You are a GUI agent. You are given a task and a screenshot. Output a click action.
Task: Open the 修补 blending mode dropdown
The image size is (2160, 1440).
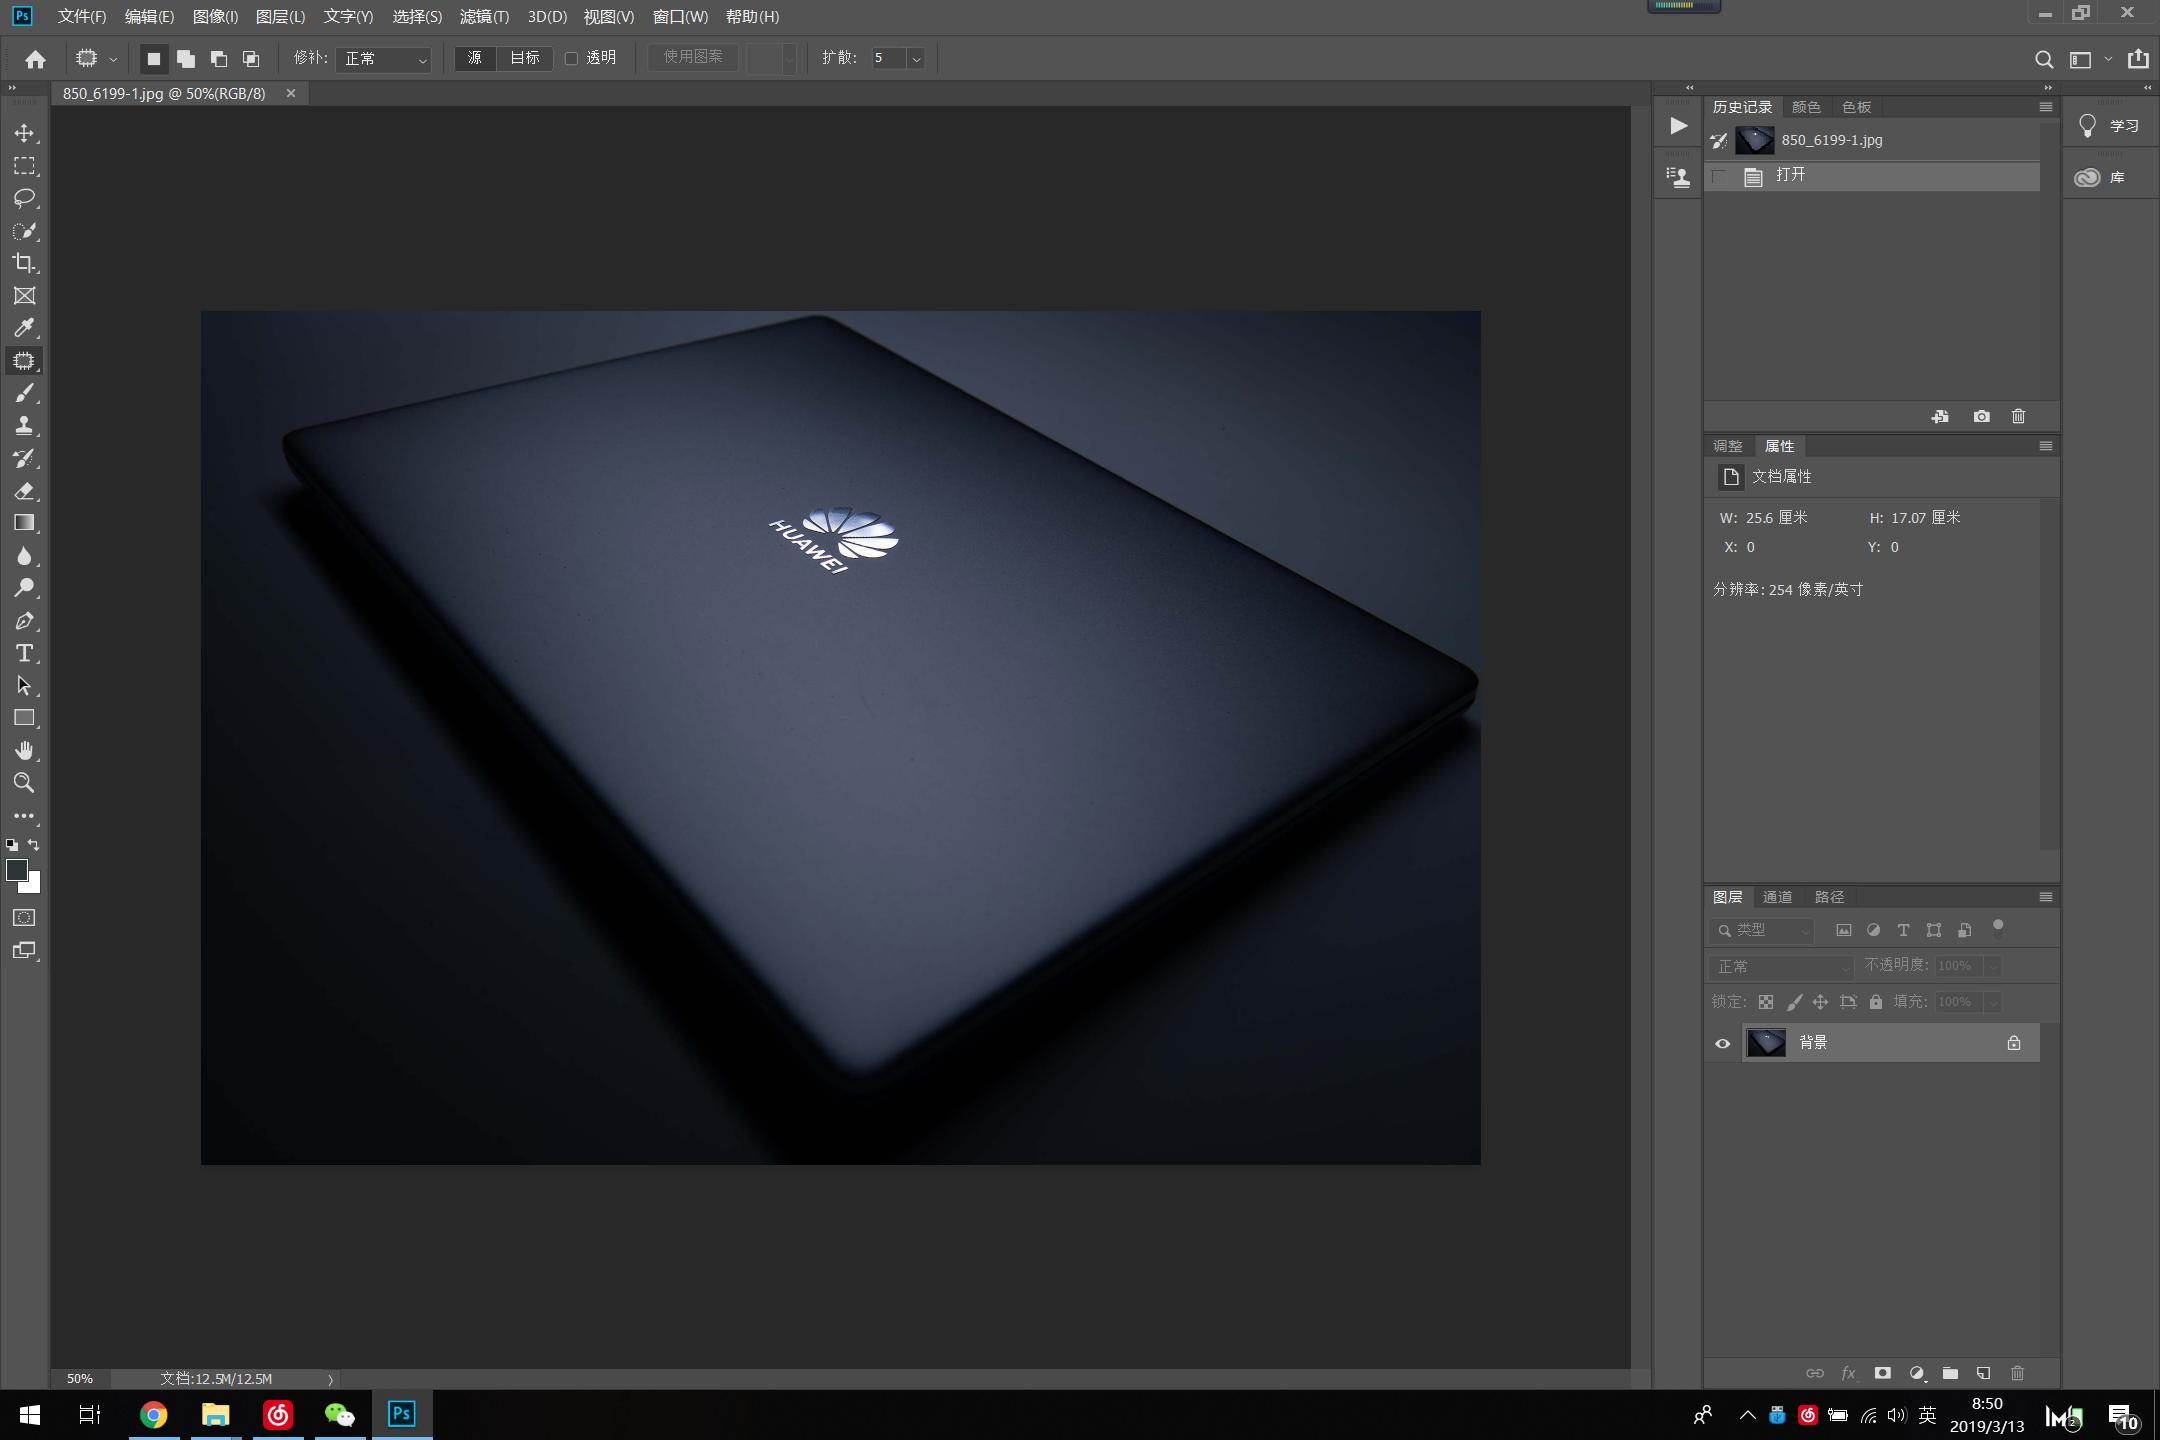pos(383,59)
